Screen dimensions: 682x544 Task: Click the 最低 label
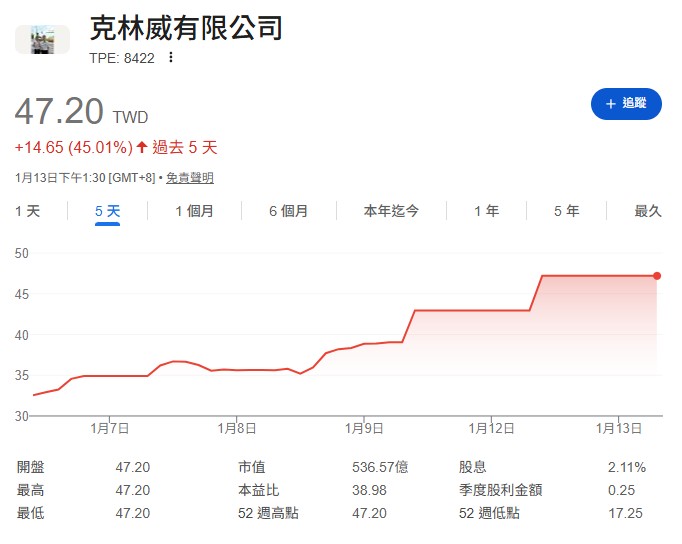pyautogui.click(x=30, y=514)
